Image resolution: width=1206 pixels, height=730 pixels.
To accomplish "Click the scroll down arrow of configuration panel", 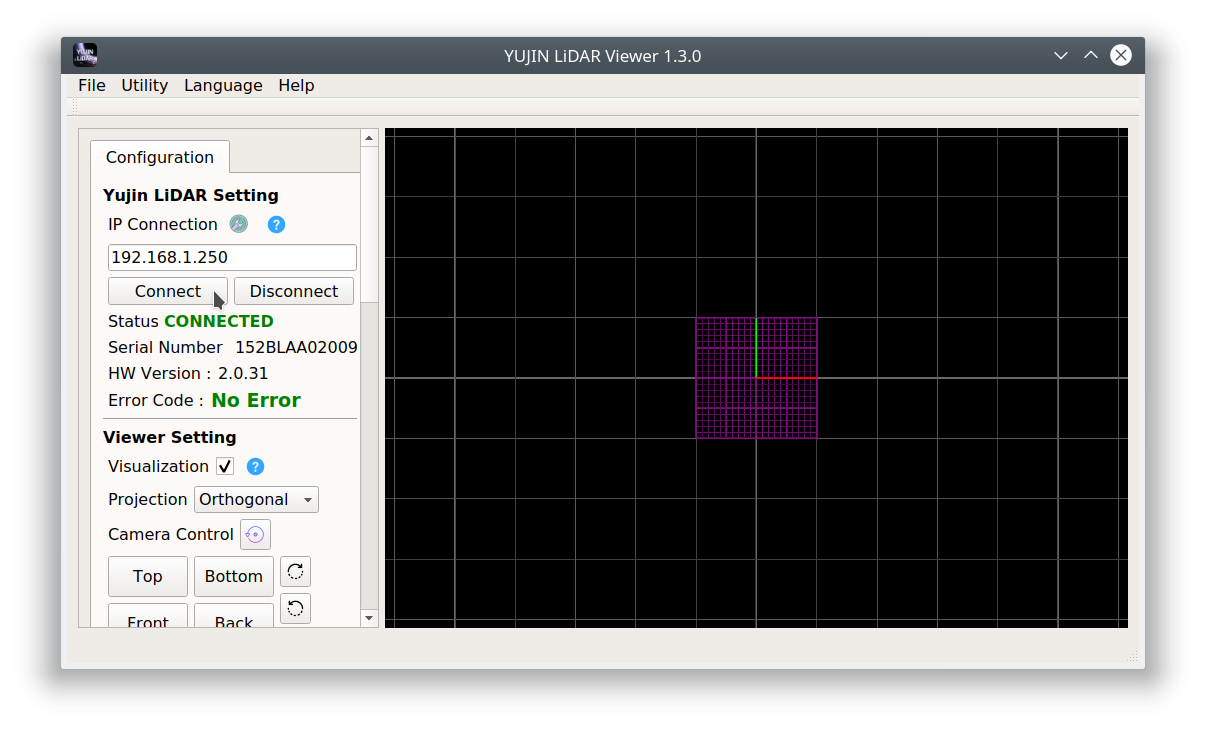I will click(370, 618).
